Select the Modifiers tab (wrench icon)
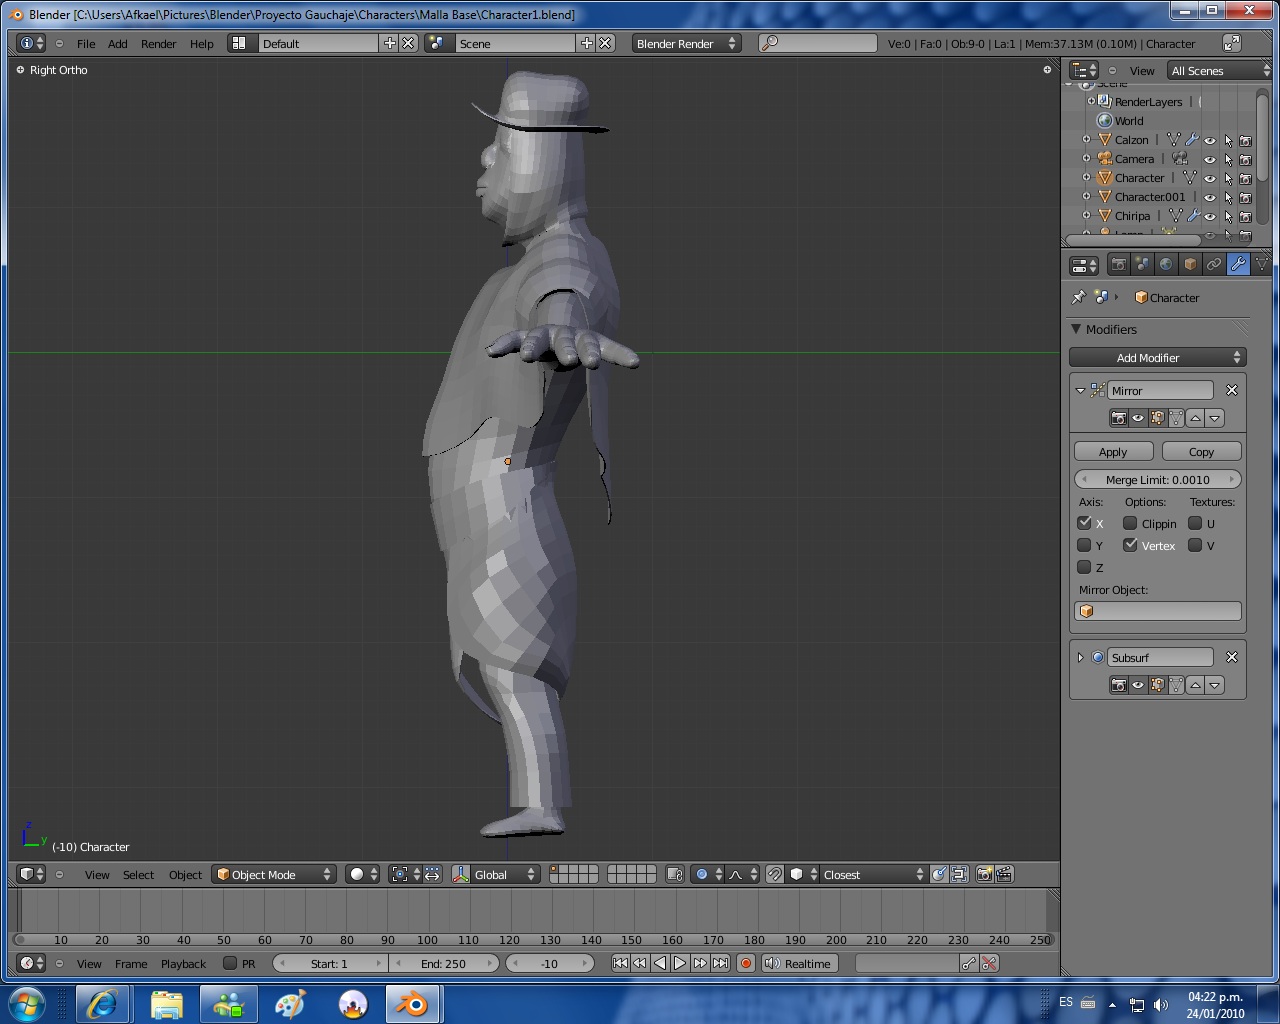 pyautogui.click(x=1238, y=265)
